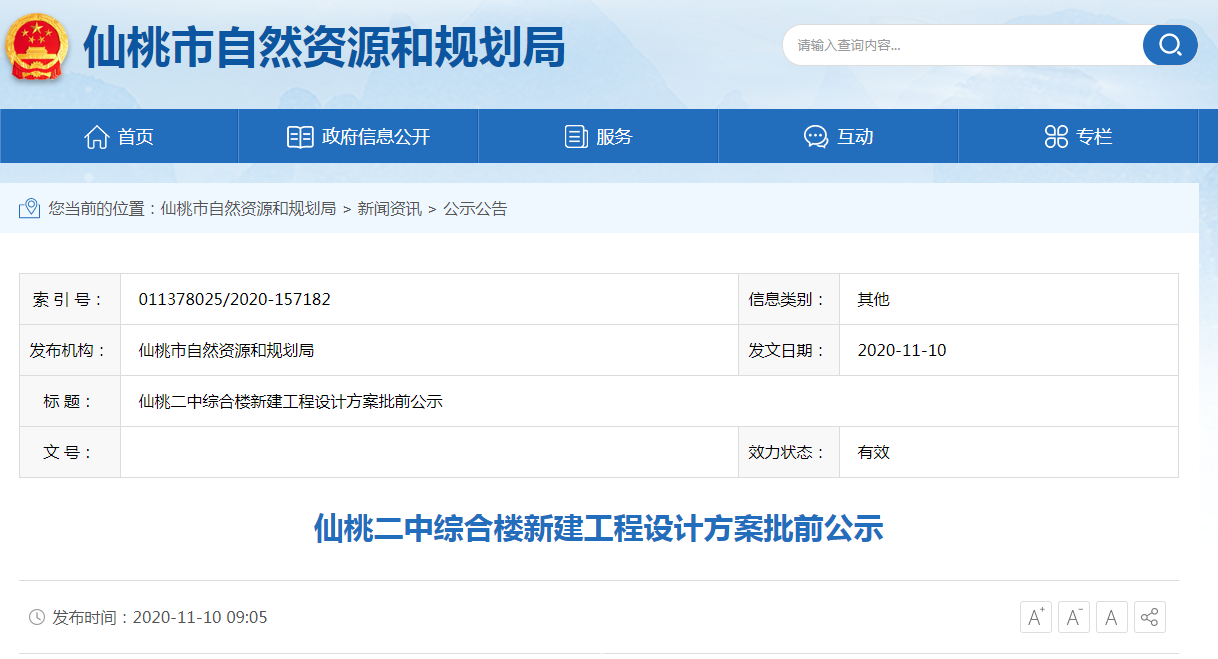
Task: Click the site title 仙桃市自然资源和规划局 header
Action: point(324,47)
